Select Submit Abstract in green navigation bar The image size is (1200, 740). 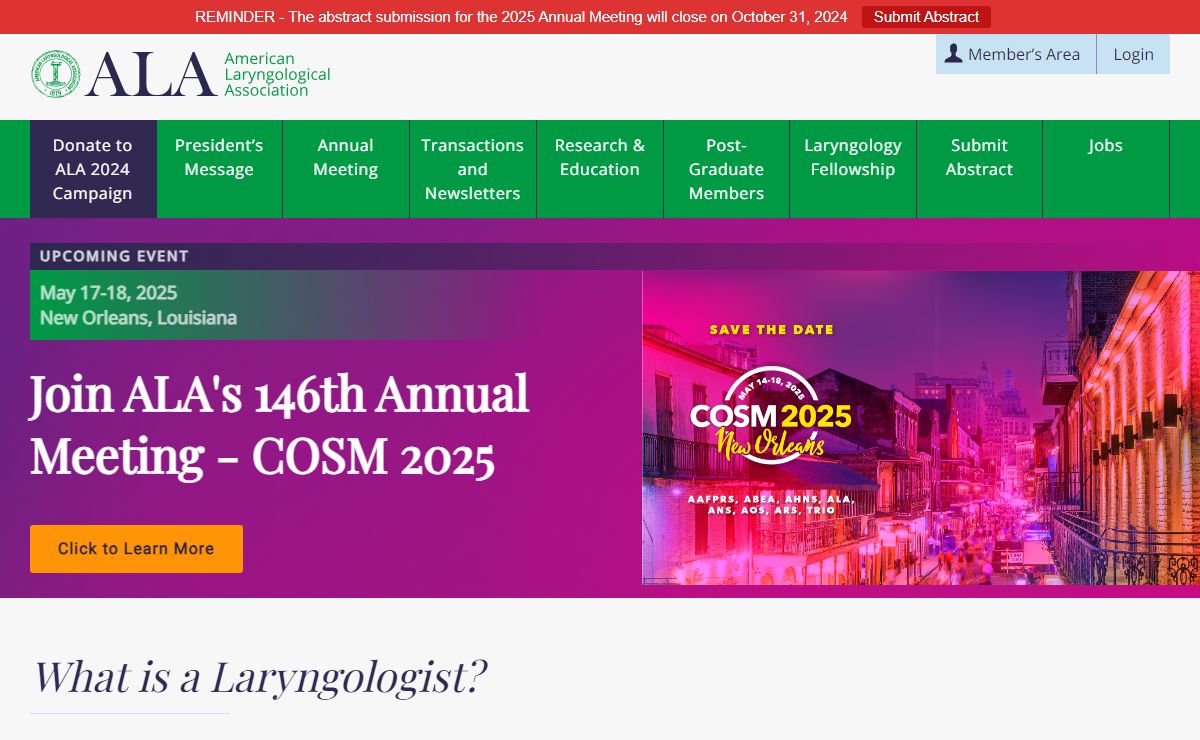980,169
